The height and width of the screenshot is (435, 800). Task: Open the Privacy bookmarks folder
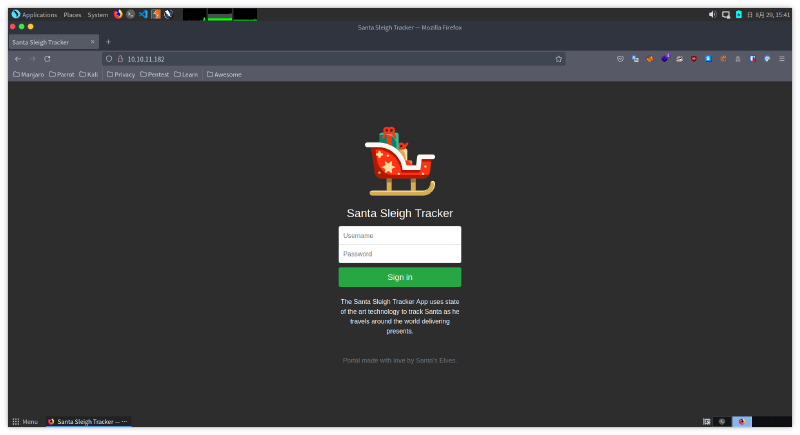pos(121,74)
